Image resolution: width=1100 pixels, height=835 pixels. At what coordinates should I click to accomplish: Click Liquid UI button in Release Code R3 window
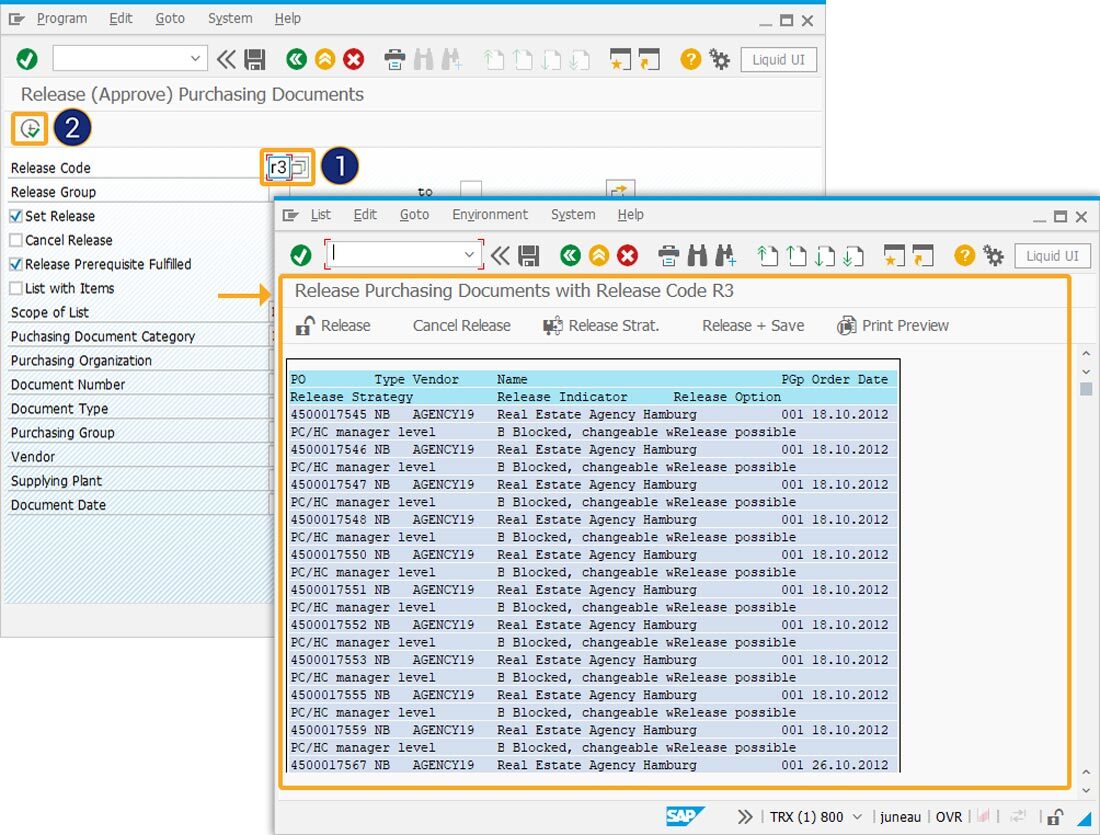(x=1052, y=256)
